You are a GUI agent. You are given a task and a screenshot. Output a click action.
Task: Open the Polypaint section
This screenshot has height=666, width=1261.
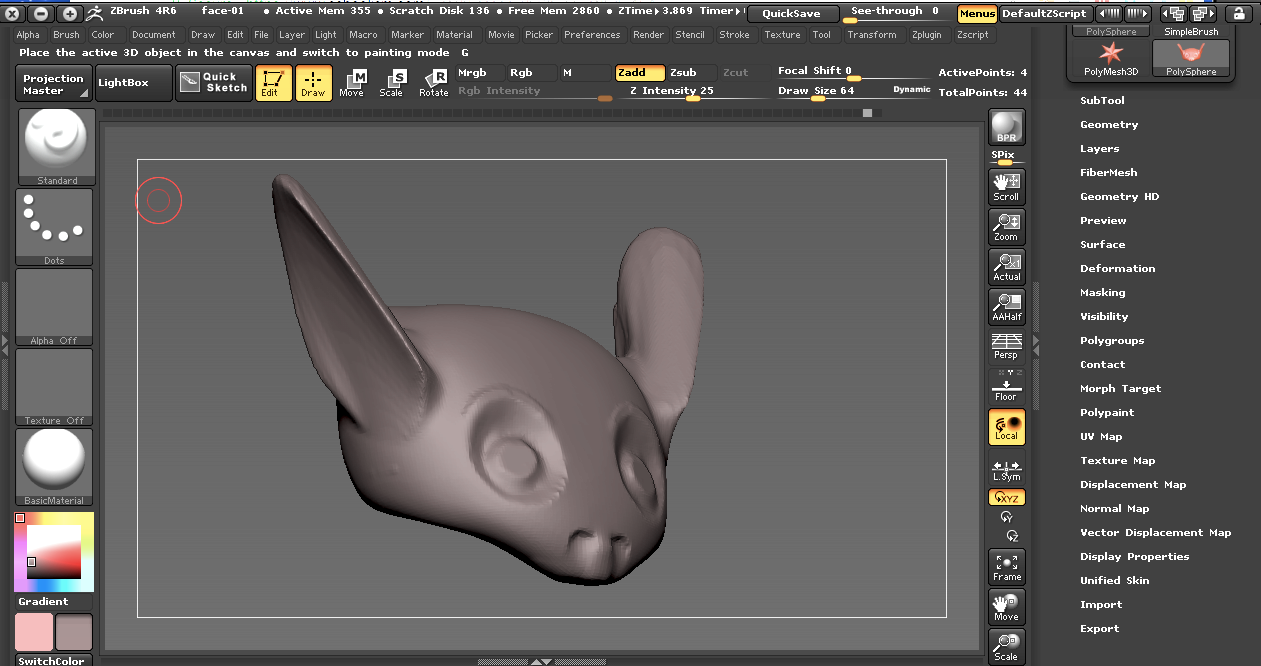click(x=1107, y=413)
